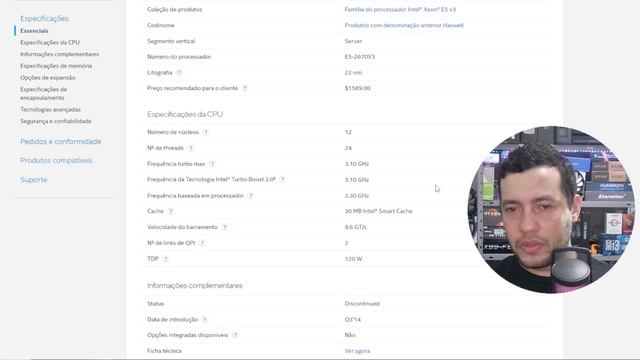Click help icon beside Nº de links de QPI
Image resolution: width=640 pixels, height=360 pixels.
202,243
